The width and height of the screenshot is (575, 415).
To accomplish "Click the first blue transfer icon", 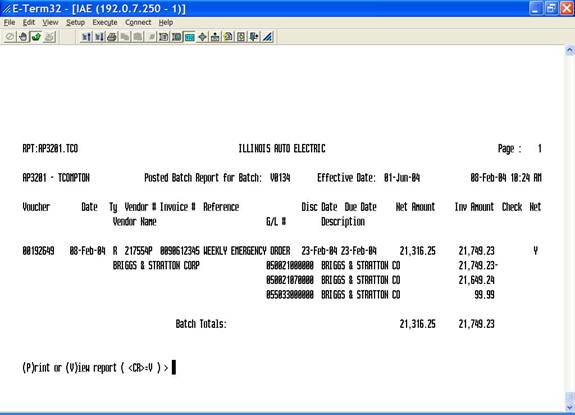I will (x=86, y=37).
